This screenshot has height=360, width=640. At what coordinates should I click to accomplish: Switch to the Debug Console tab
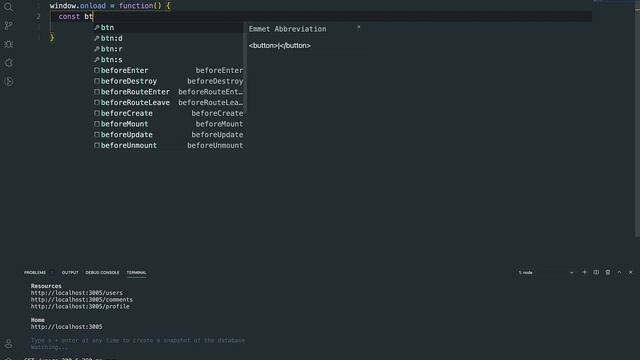click(102, 272)
